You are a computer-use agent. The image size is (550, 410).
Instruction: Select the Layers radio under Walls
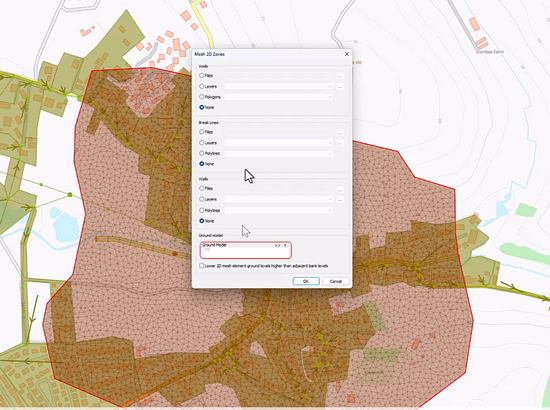[202, 199]
